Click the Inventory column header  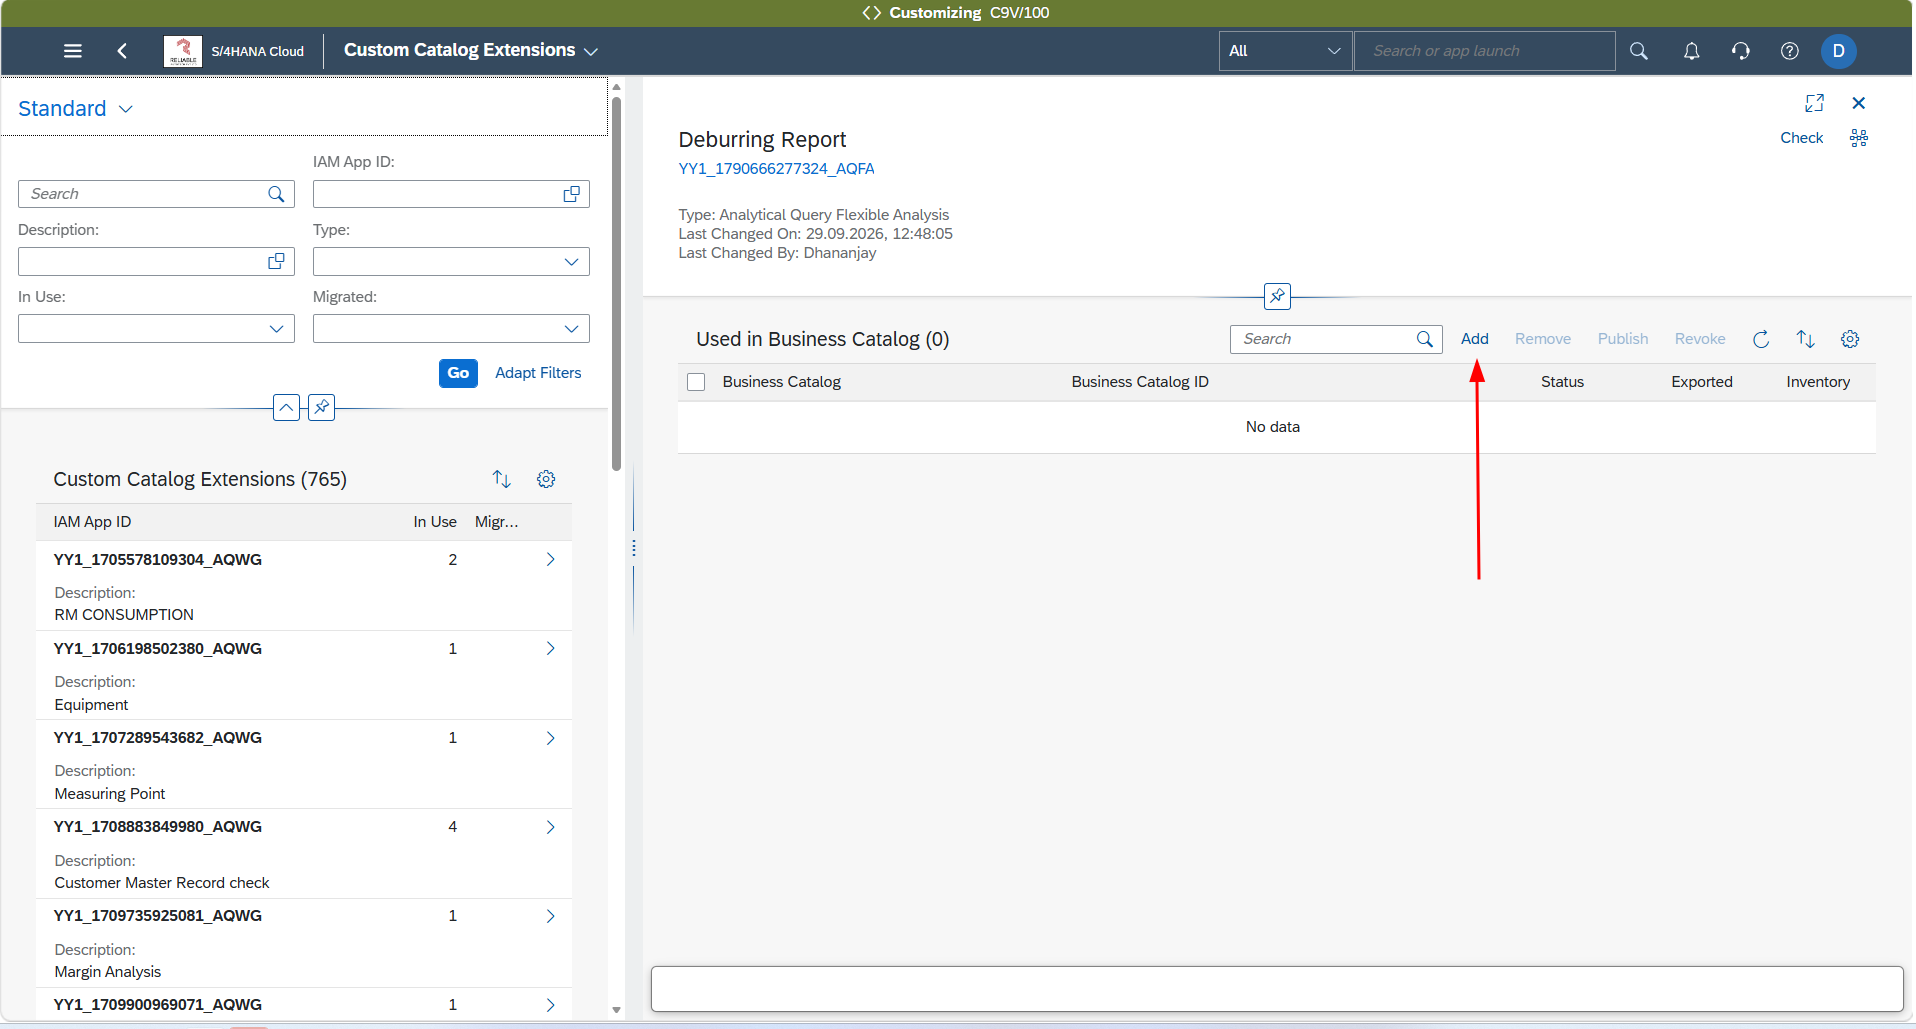(1817, 382)
